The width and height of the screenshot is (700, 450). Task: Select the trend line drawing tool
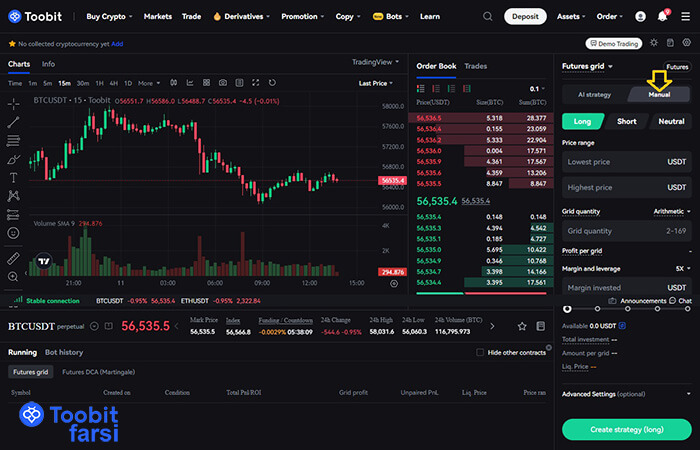[x=14, y=122]
